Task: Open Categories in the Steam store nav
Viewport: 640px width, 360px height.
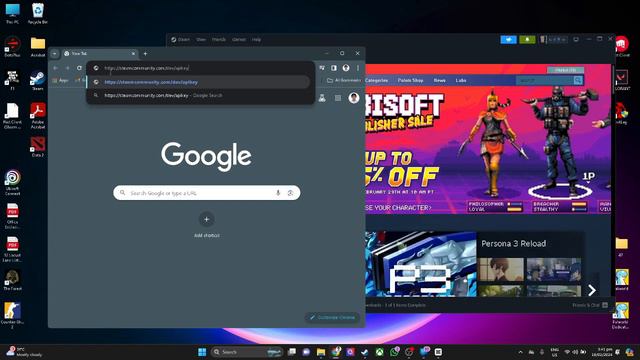Action: pos(376,80)
